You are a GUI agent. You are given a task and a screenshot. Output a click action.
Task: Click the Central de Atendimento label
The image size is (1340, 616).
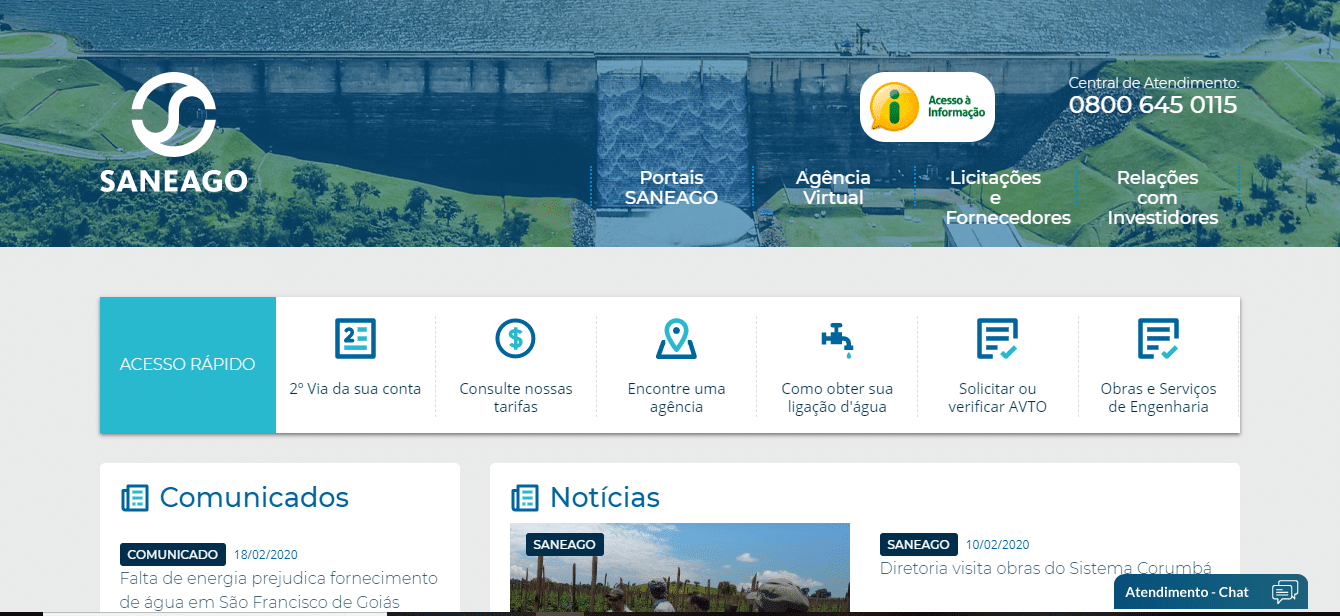[x=1154, y=83]
